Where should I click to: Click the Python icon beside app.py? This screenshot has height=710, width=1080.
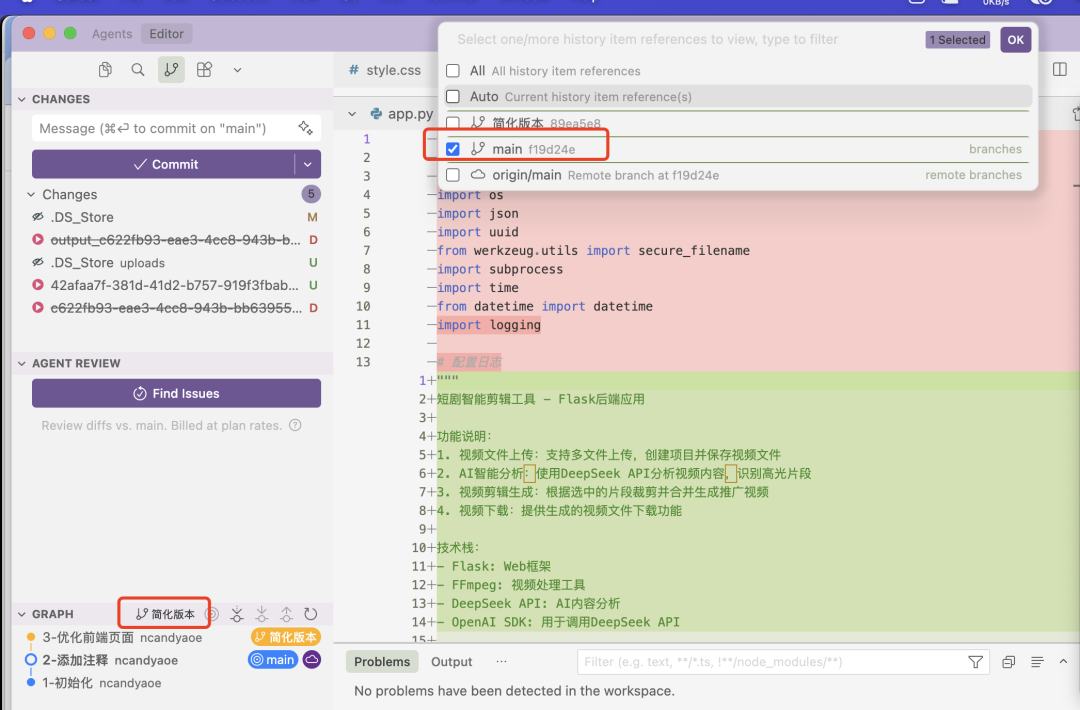(376, 114)
